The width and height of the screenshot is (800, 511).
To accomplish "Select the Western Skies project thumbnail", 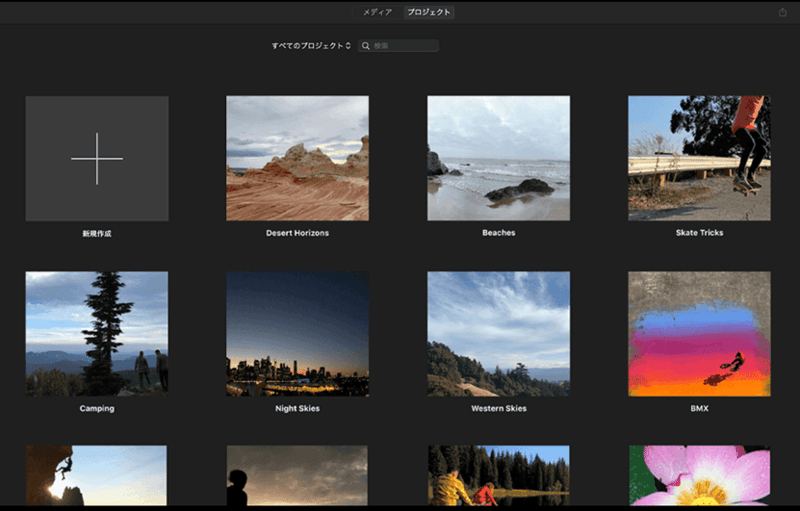I will click(x=498, y=333).
